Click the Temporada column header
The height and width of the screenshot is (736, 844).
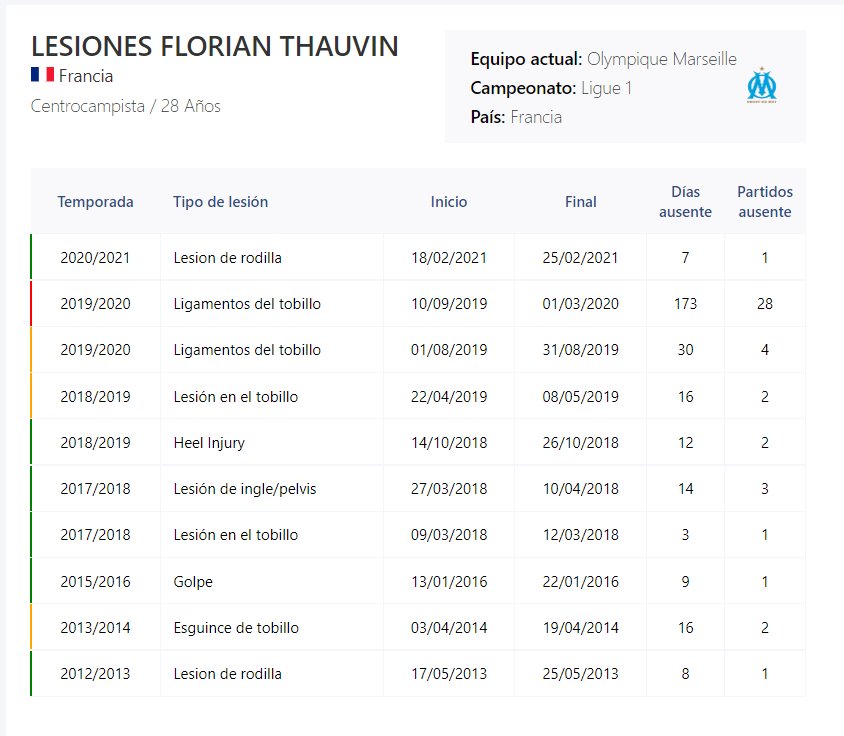click(x=95, y=202)
